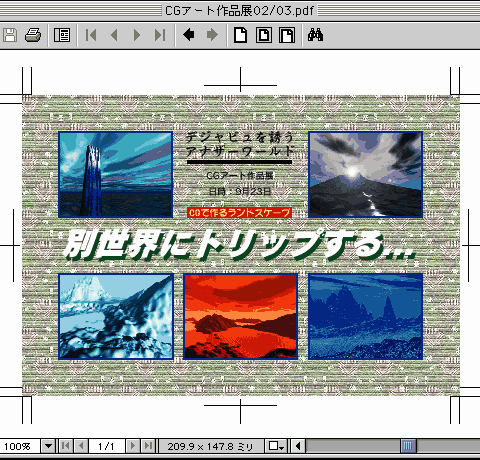Open the zoom level dropdown arrow
Viewport: 480px width, 460px height.
48,446
